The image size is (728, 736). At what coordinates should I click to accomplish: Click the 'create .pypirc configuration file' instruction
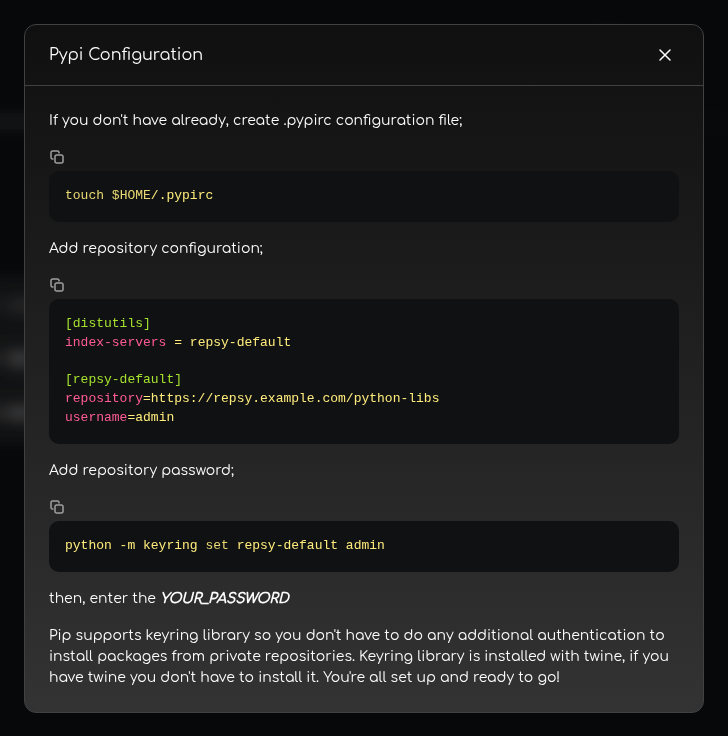pyautogui.click(x=256, y=120)
